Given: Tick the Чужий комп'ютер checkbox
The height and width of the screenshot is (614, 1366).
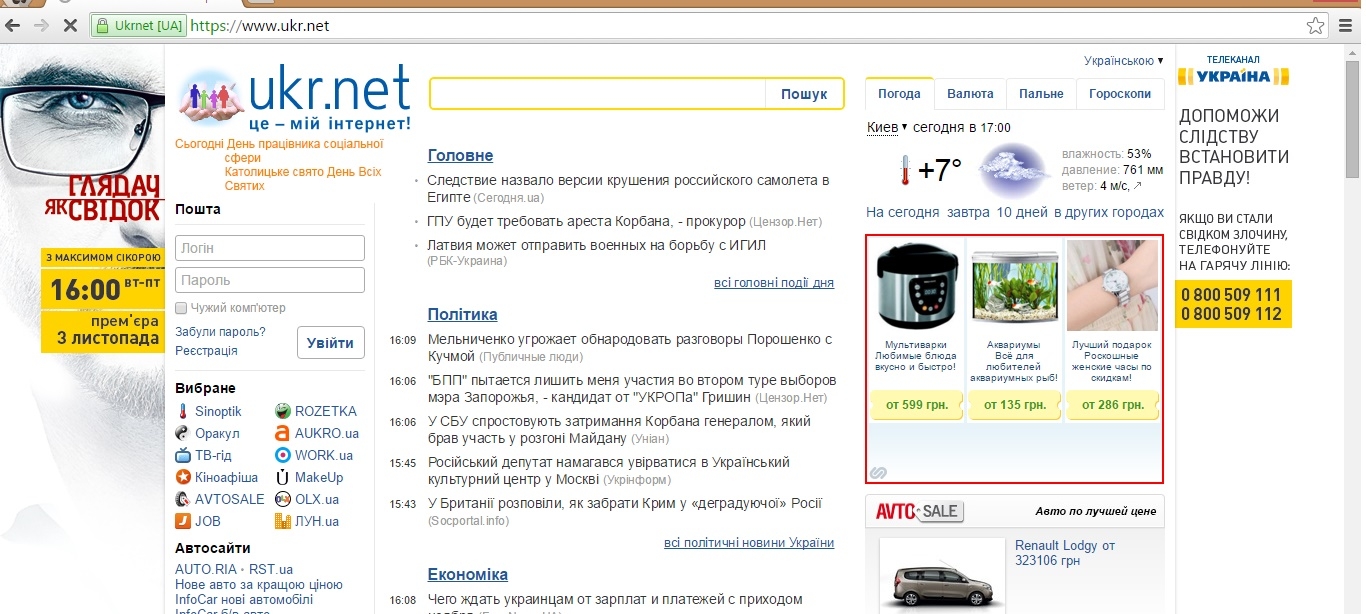Looking at the screenshot, I should pyautogui.click(x=181, y=308).
